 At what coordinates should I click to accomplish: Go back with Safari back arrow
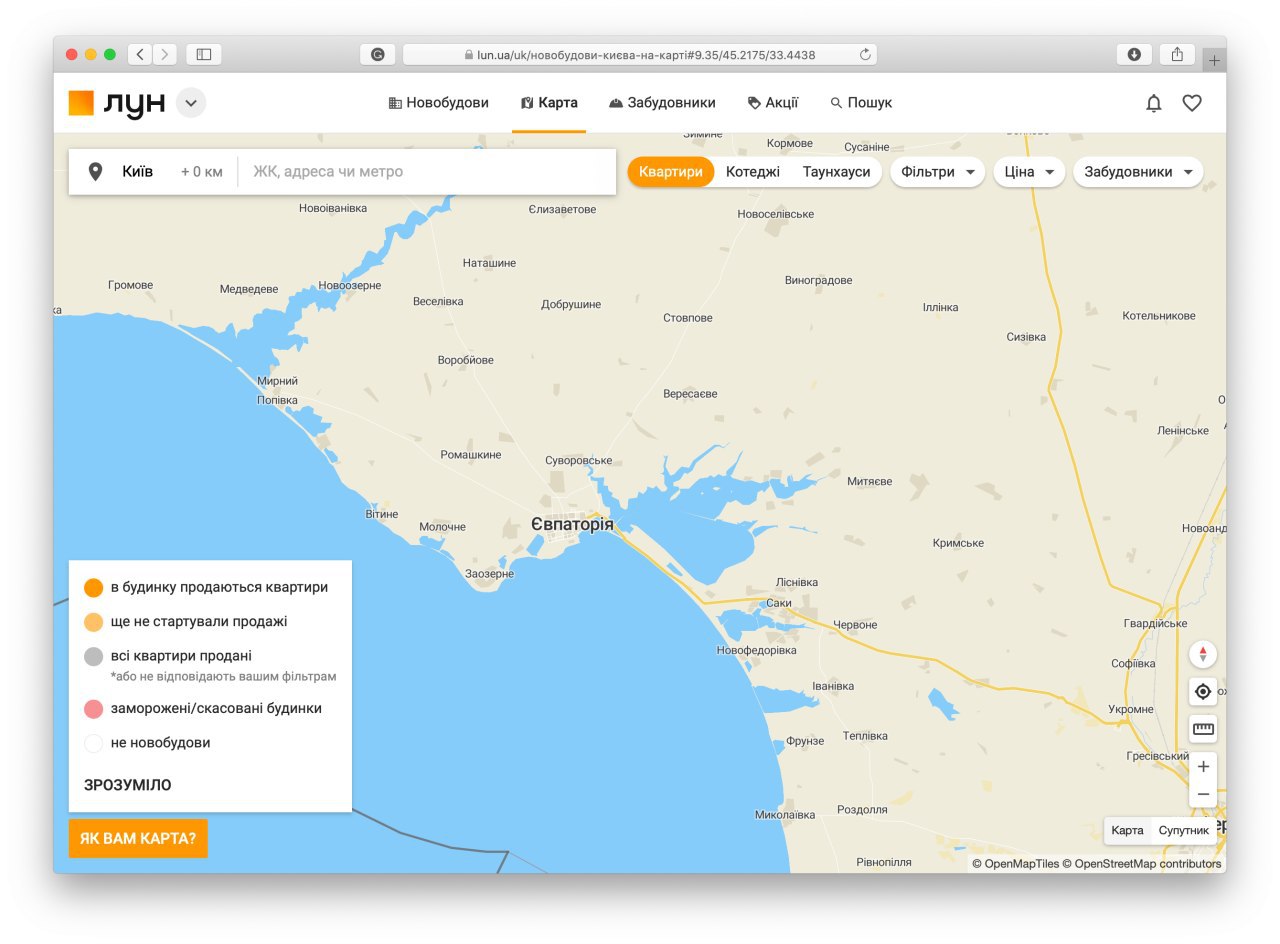tap(140, 54)
